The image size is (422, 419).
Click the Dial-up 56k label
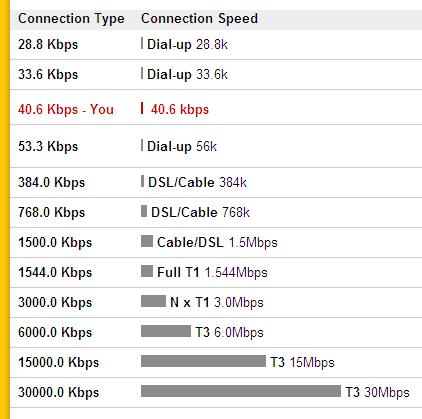point(182,147)
